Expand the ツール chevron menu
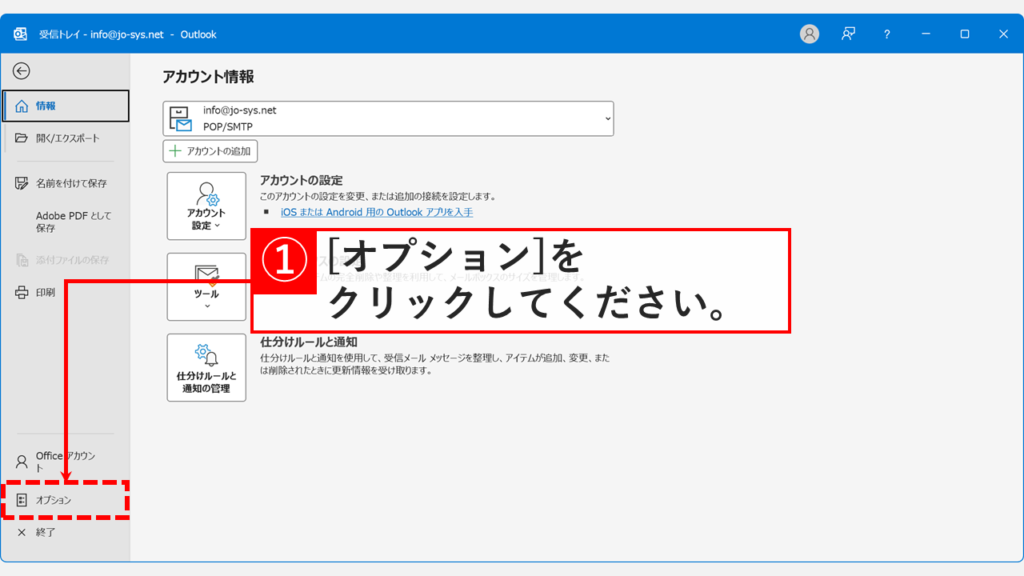 [206, 303]
